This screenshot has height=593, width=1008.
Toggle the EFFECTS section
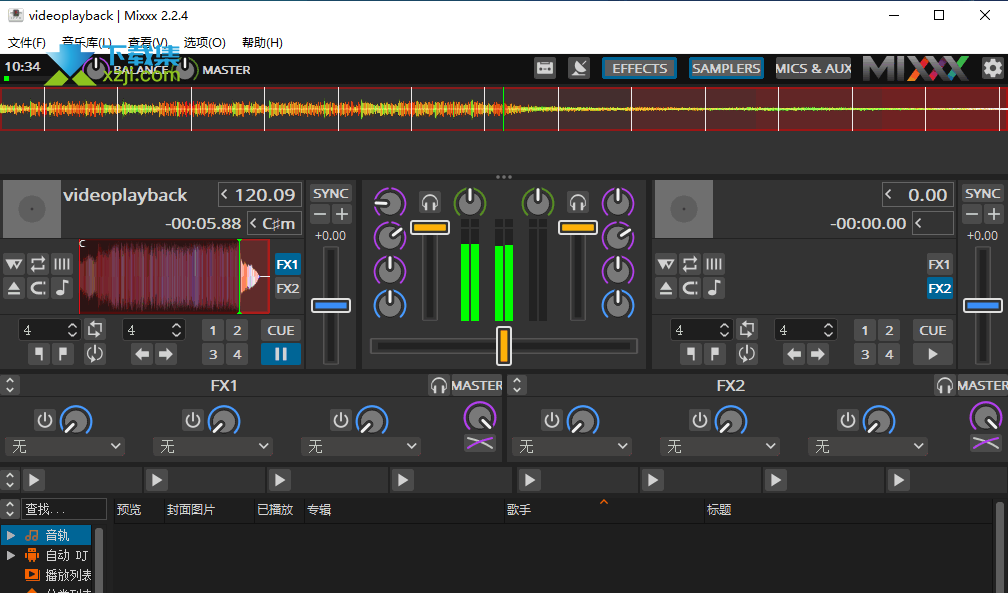640,68
